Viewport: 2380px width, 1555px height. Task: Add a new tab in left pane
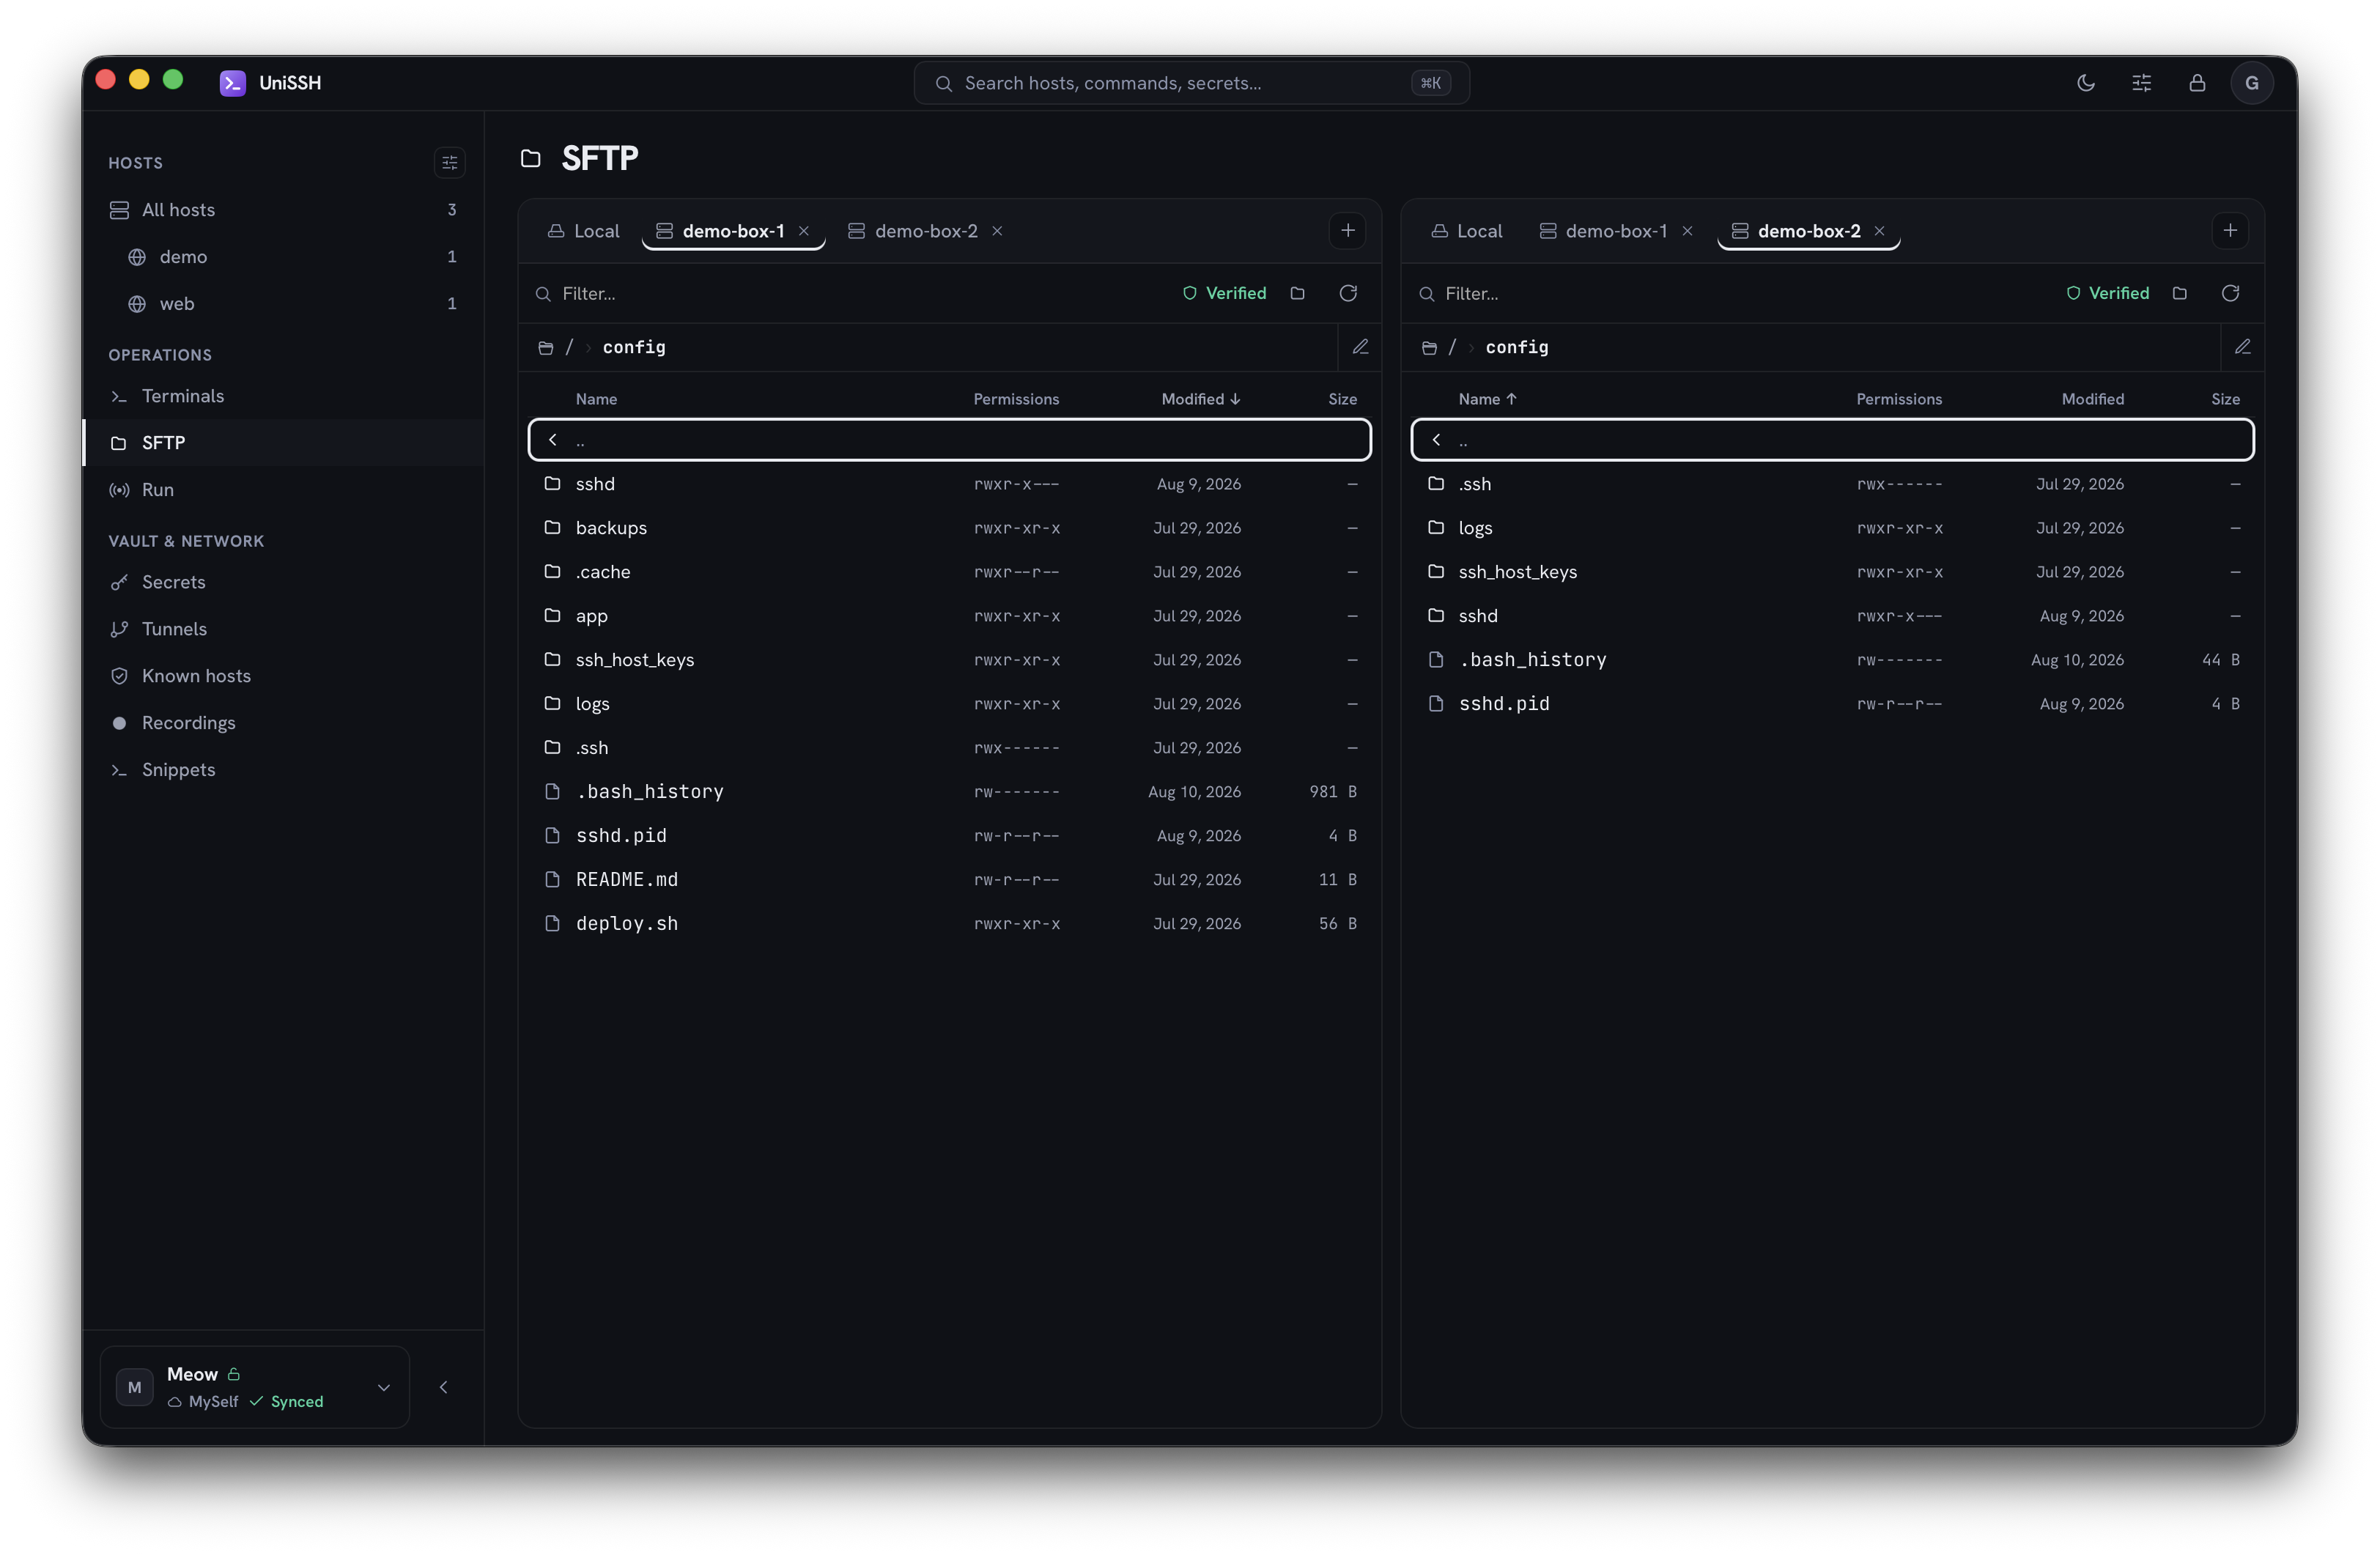(1348, 231)
